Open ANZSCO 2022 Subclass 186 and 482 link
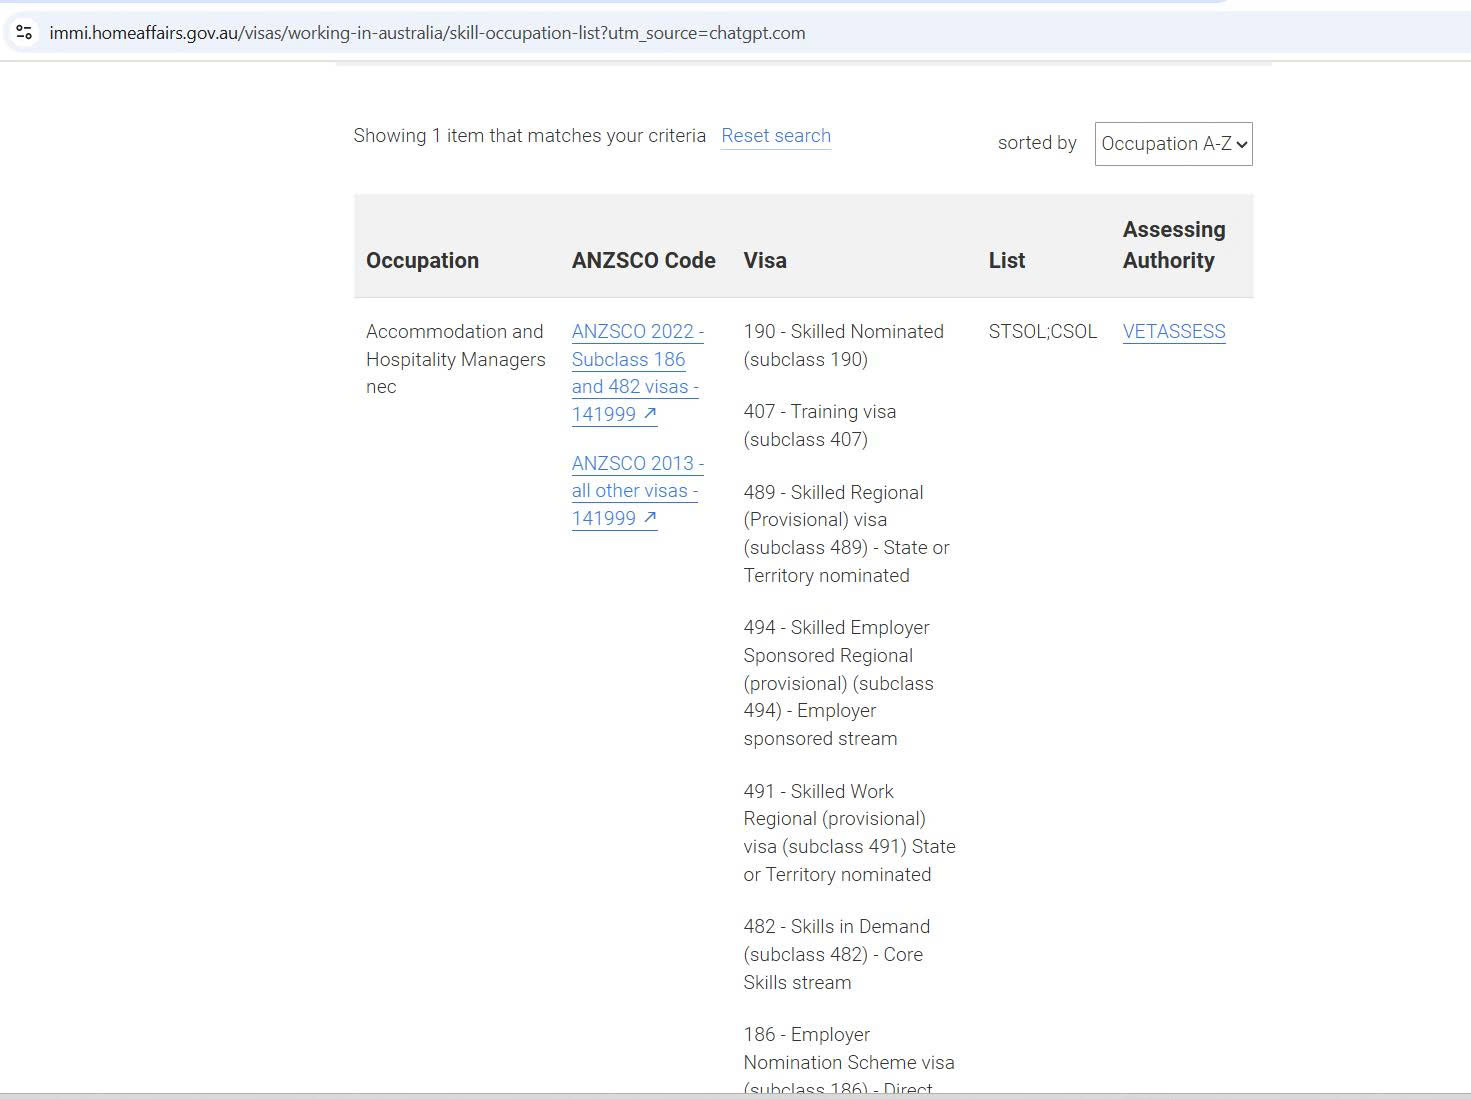The width and height of the screenshot is (1471, 1099). click(x=637, y=373)
